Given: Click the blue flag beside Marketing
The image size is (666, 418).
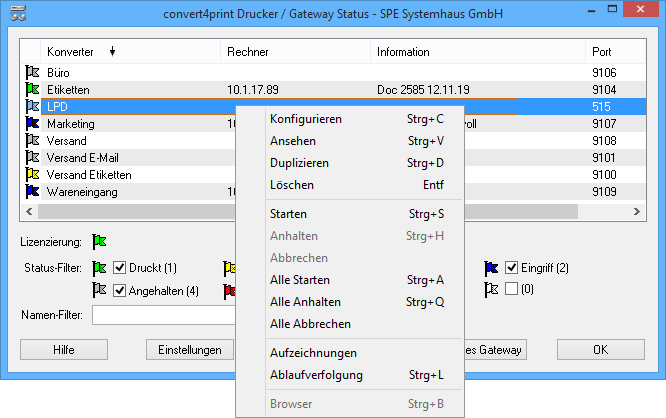Looking at the screenshot, I should point(32,124).
